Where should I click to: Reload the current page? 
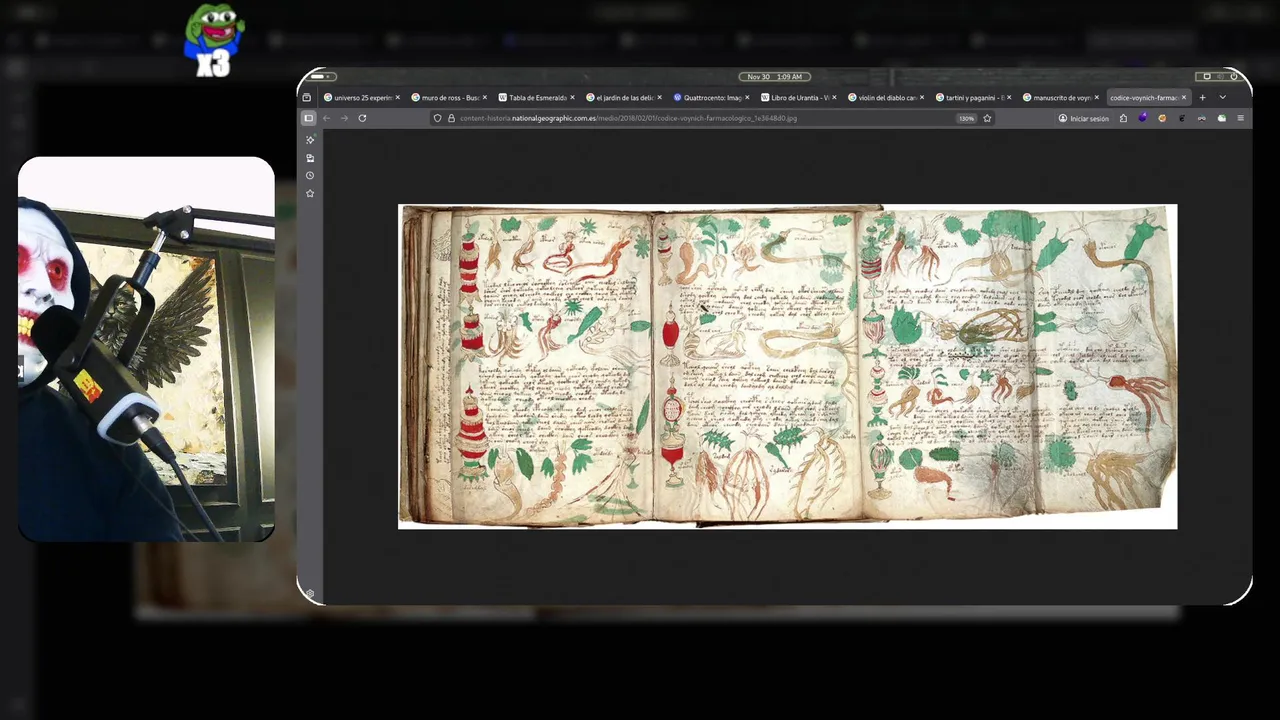(x=362, y=118)
